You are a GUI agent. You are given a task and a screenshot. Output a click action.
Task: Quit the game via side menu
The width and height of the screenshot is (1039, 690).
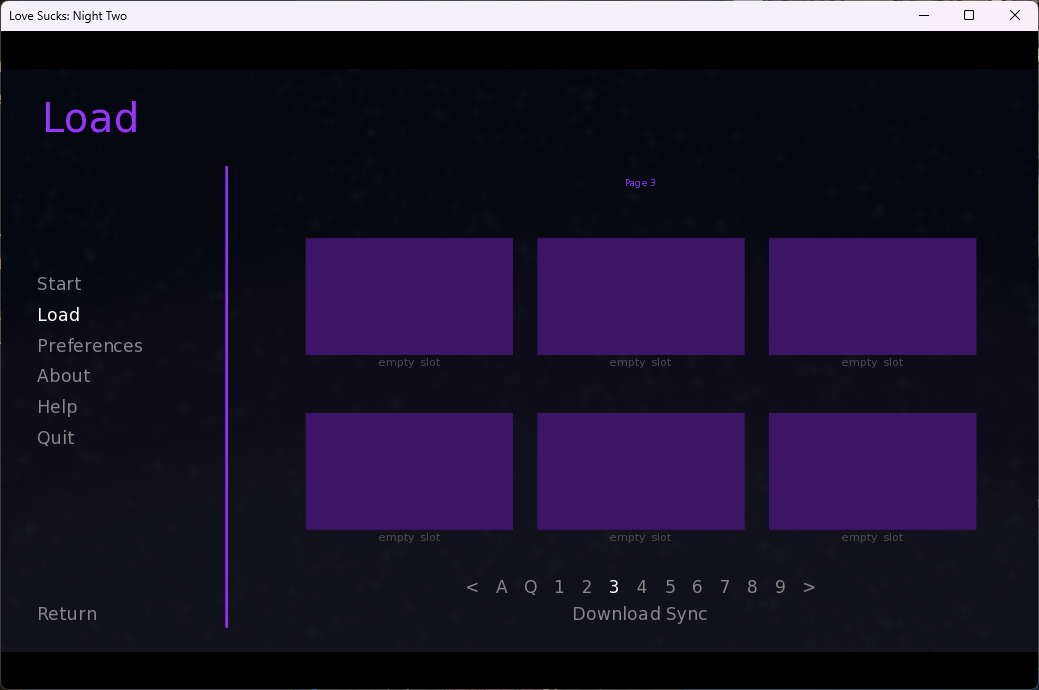pos(56,438)
